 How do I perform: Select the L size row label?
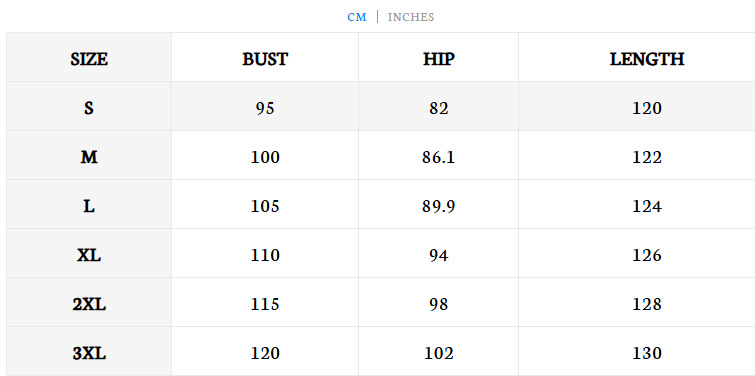coord(89,205)
